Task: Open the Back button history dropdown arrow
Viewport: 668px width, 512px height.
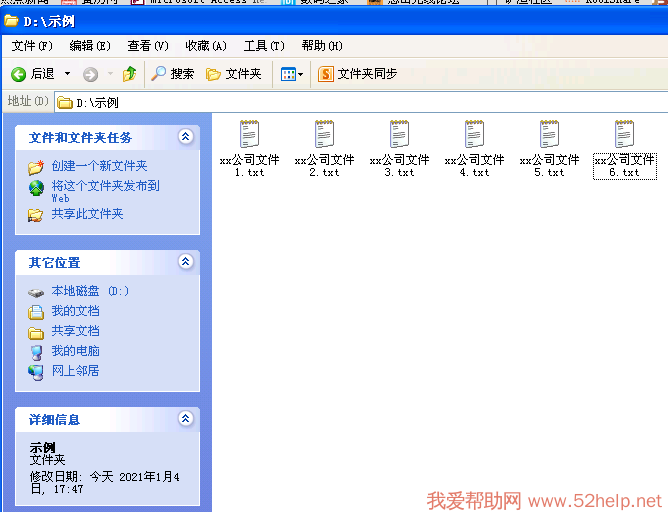Action: click(x=68, y=74)
